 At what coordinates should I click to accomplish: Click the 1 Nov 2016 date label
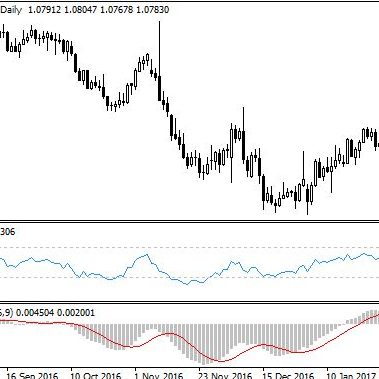[x=159, y=376]
